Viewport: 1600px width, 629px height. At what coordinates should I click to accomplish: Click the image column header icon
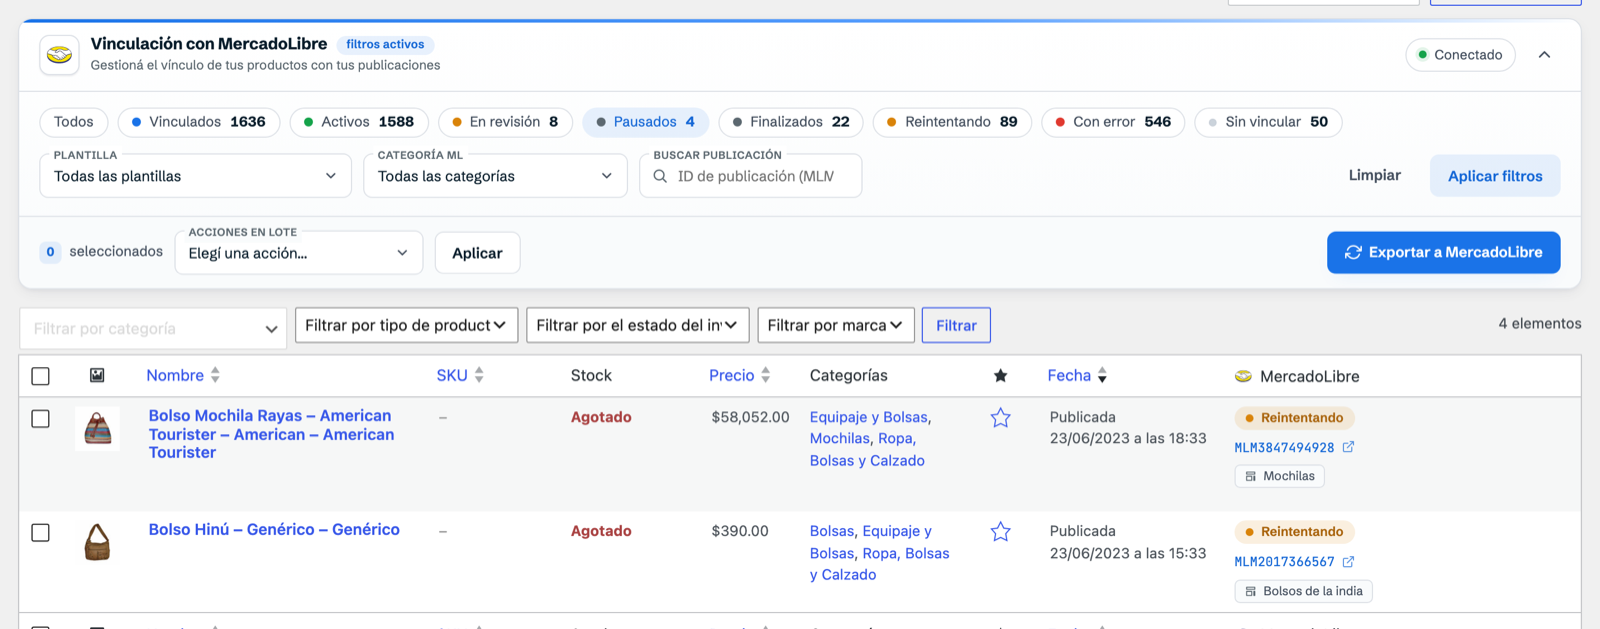(x=97, y=375)
